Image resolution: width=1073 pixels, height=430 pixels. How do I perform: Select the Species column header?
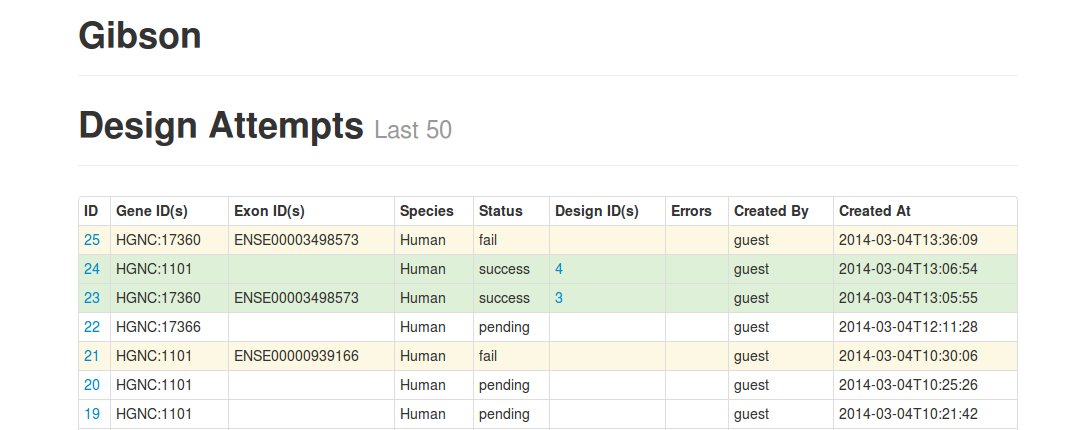coord(427,211)
